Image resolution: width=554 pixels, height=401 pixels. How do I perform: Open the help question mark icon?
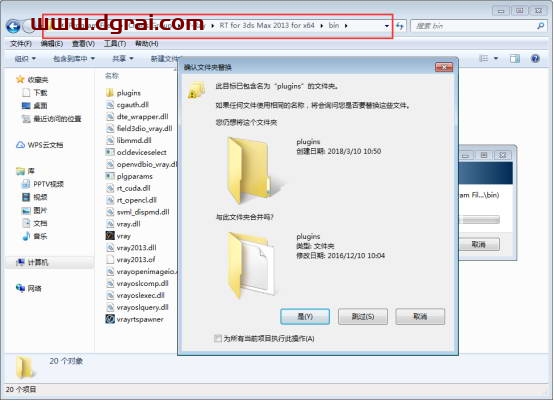click(535, 58)
